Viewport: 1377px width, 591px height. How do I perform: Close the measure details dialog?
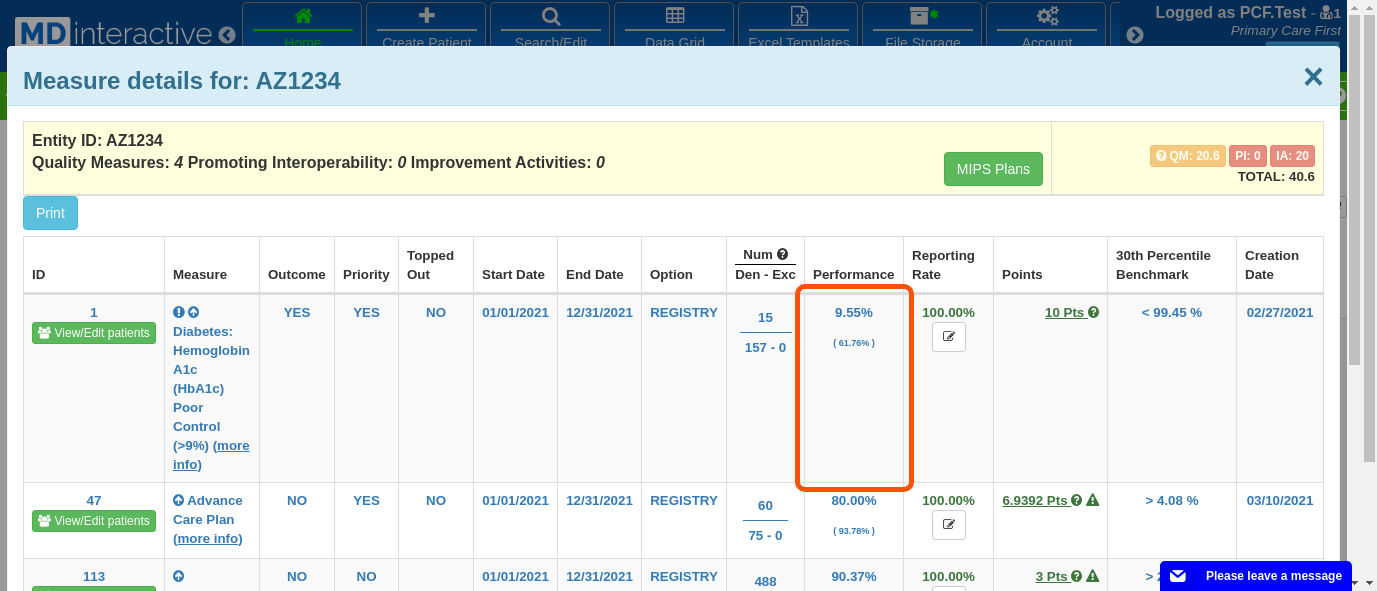[1313, 77]
